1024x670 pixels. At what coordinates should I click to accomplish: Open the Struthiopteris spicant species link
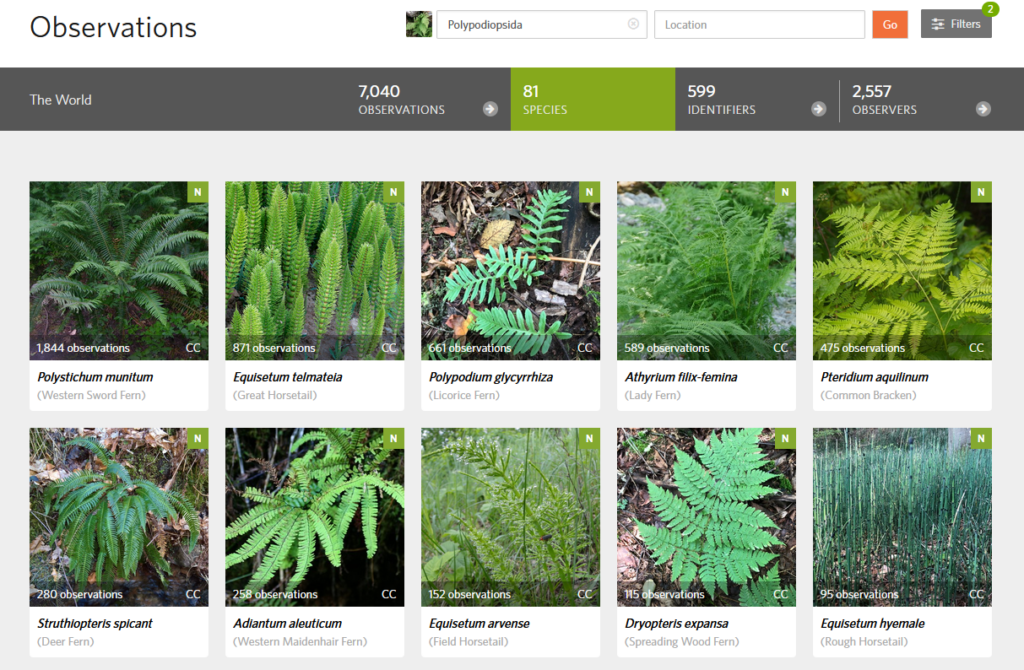[x=95, y=624]
